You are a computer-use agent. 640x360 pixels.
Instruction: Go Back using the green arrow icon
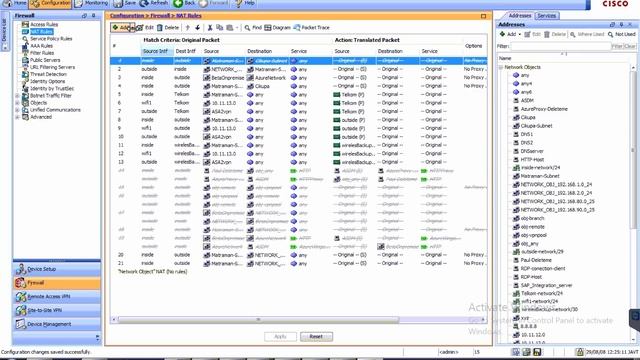[178, 3]
